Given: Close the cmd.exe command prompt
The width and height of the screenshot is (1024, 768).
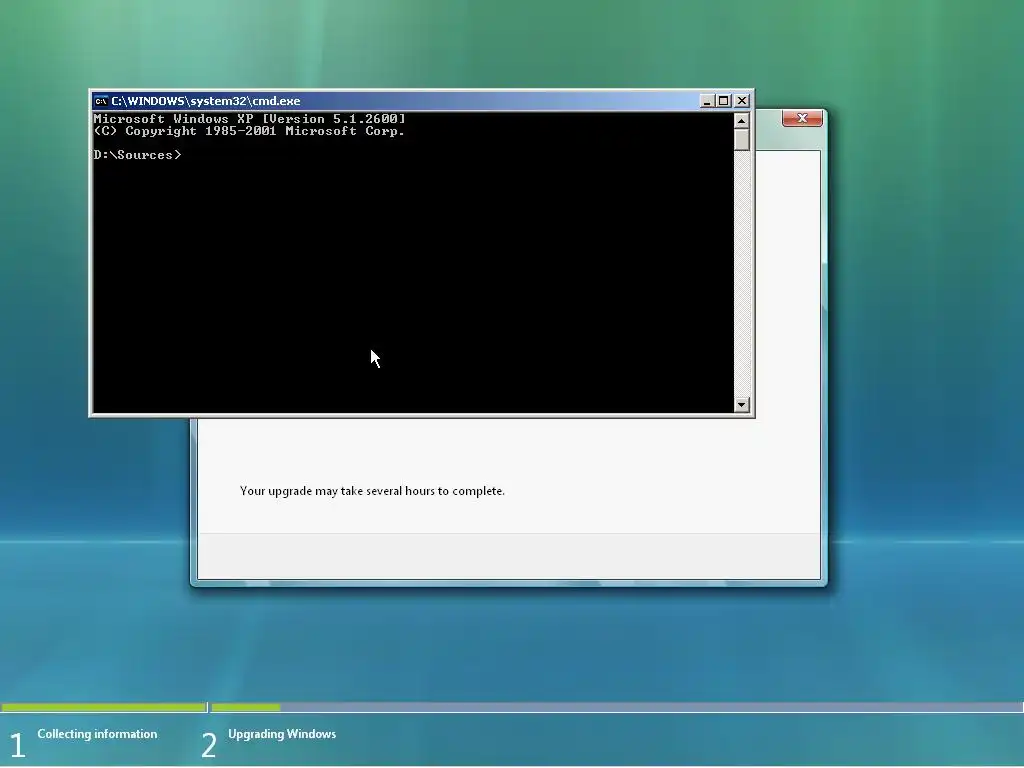Looking at the screenshot, I should pos(742,101).
